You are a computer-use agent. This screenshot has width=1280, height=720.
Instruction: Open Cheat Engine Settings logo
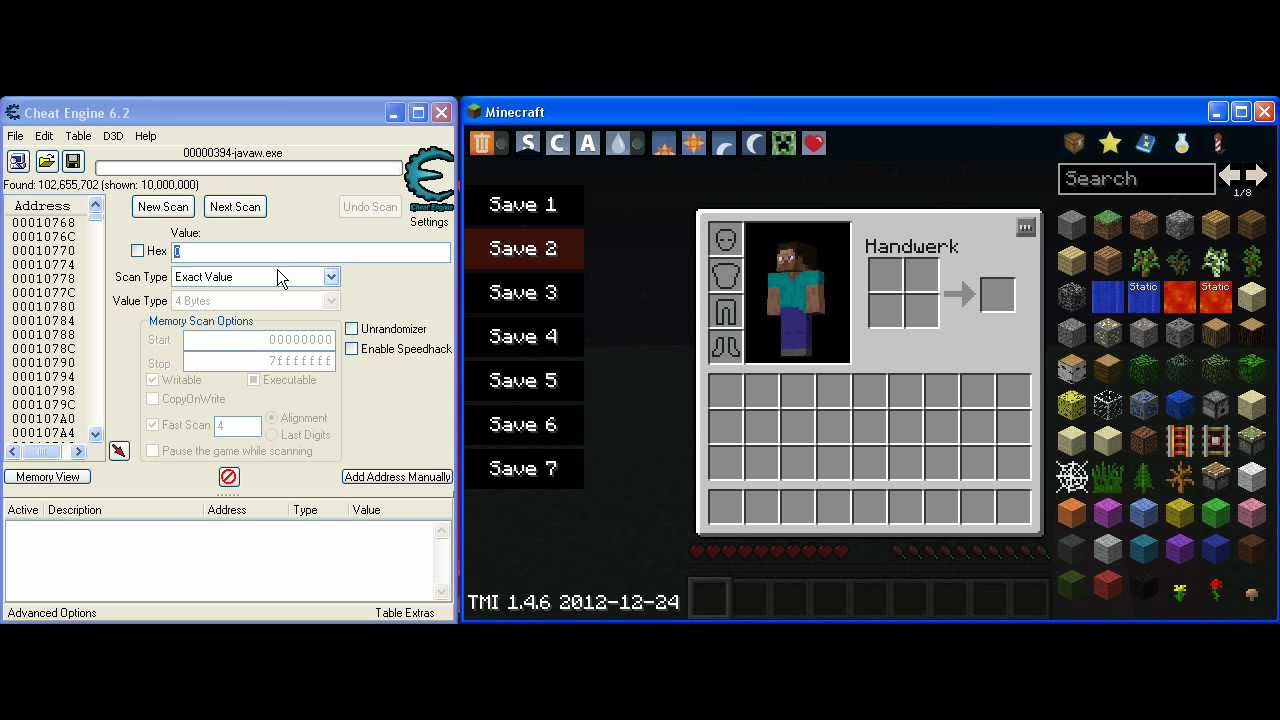coord(430,181)
